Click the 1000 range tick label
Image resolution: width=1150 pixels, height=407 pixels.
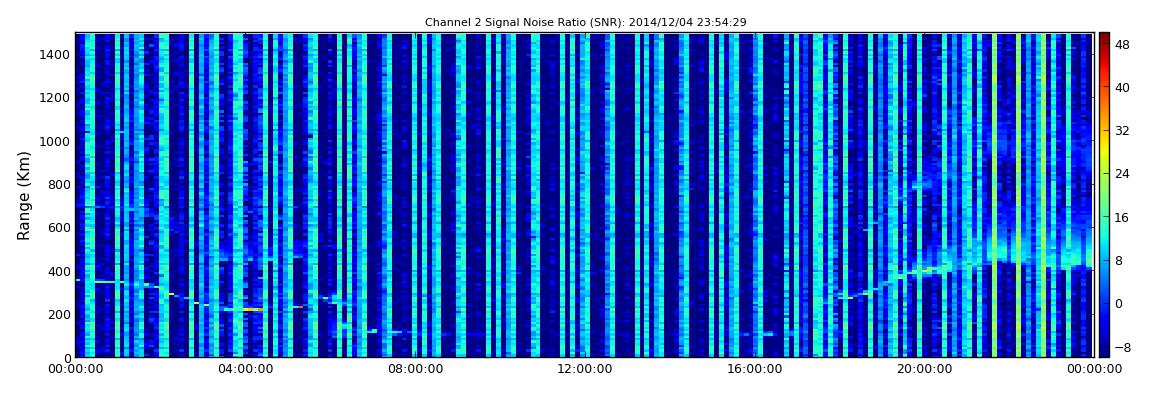55,142
